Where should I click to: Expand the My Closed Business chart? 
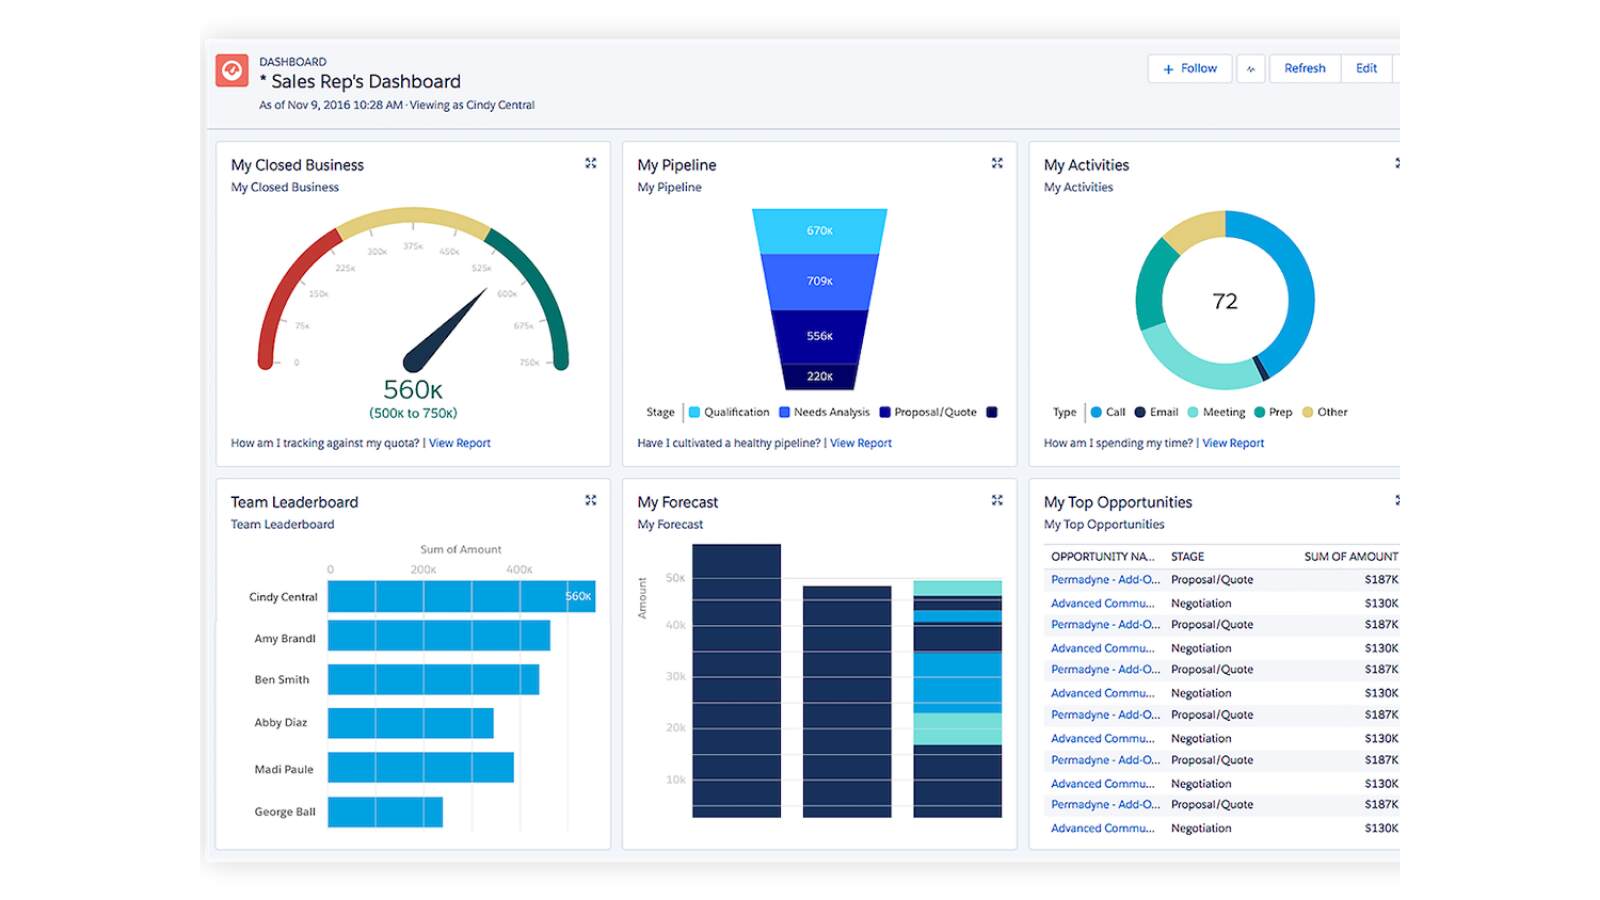591,163
